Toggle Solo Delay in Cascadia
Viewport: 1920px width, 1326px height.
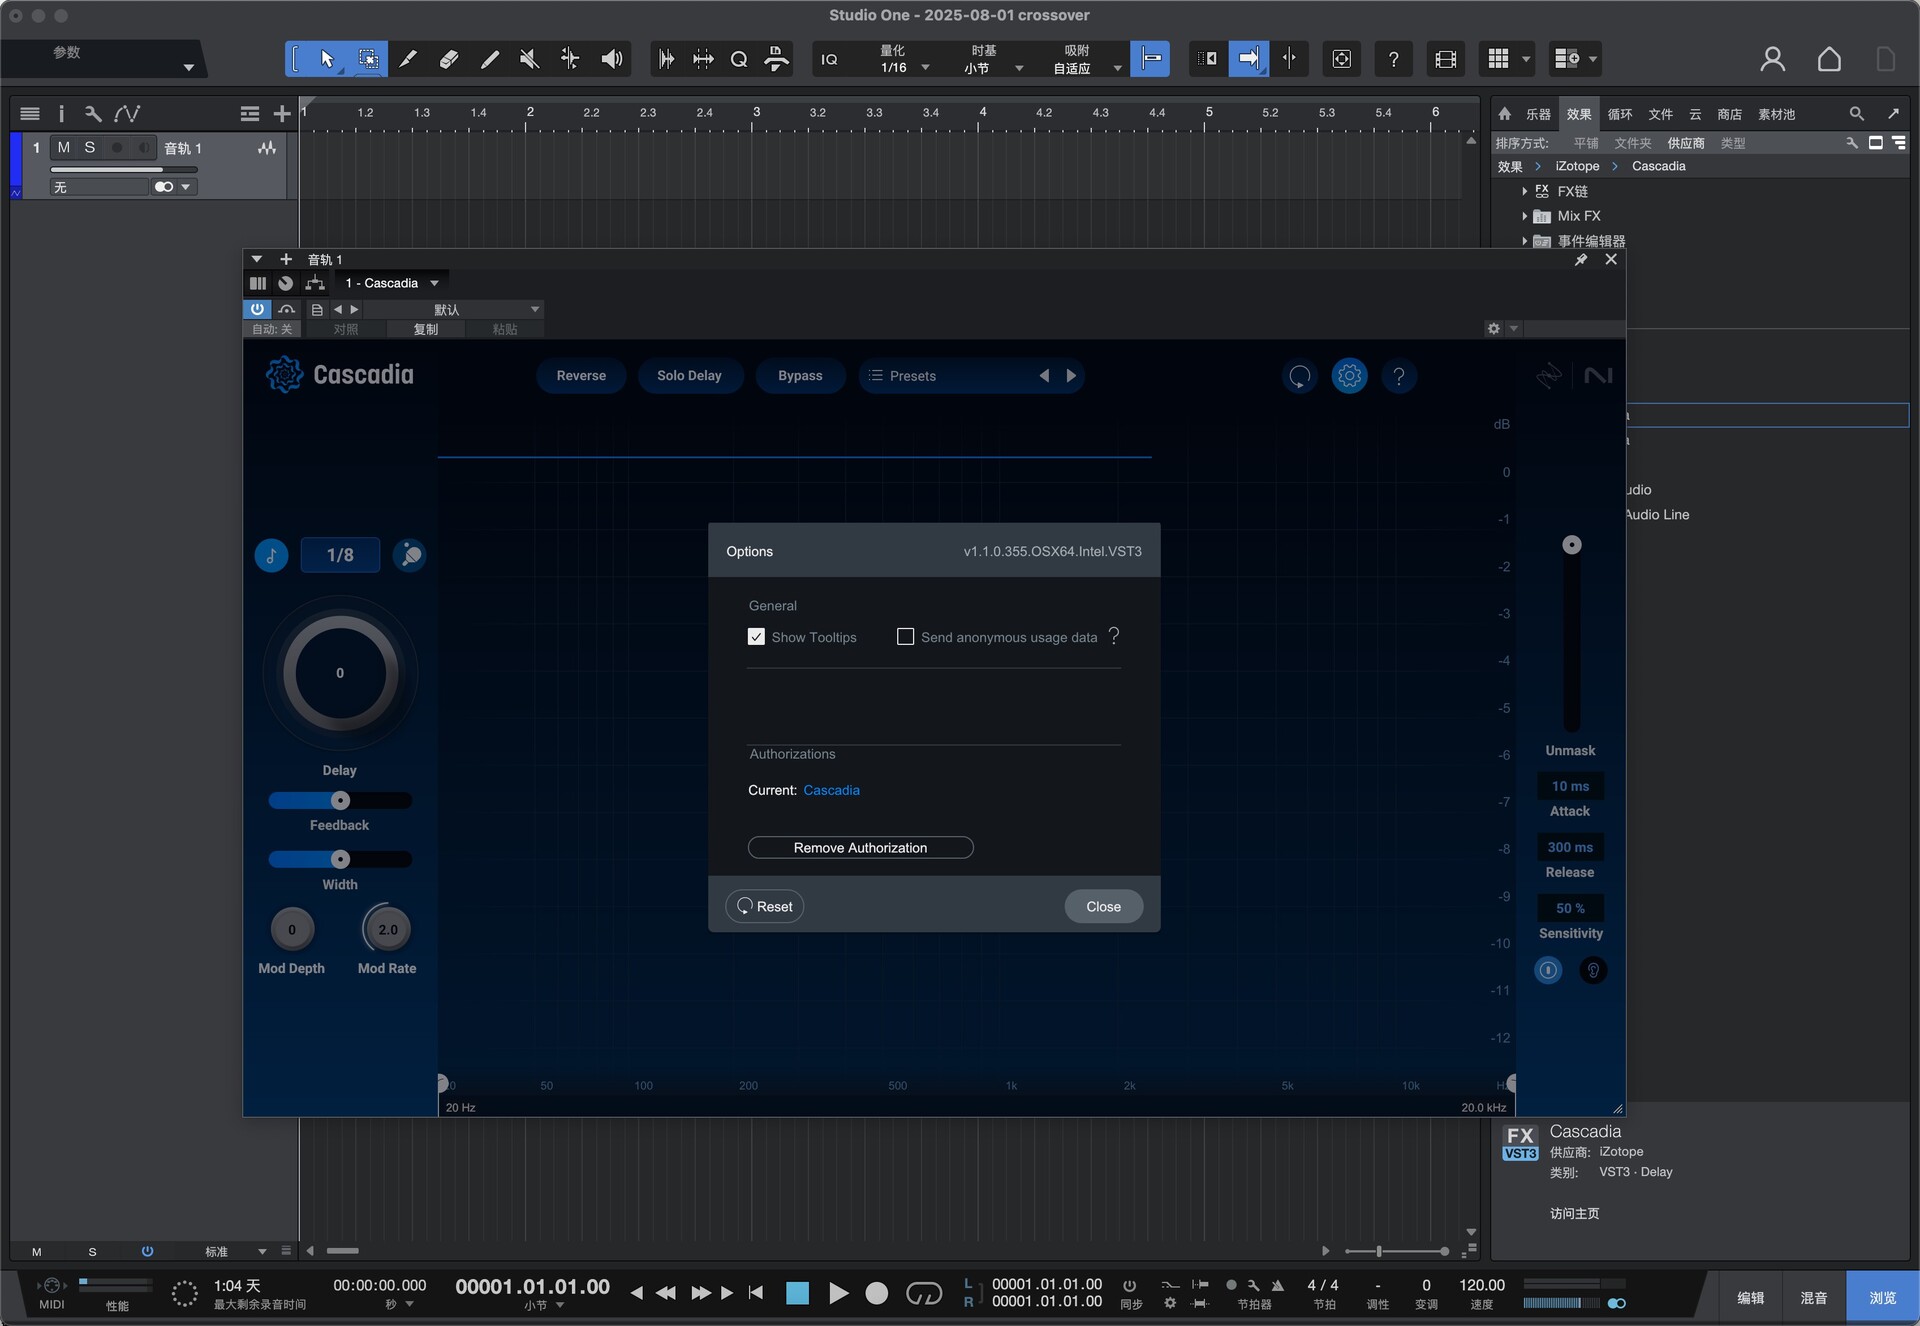(689, 376)
